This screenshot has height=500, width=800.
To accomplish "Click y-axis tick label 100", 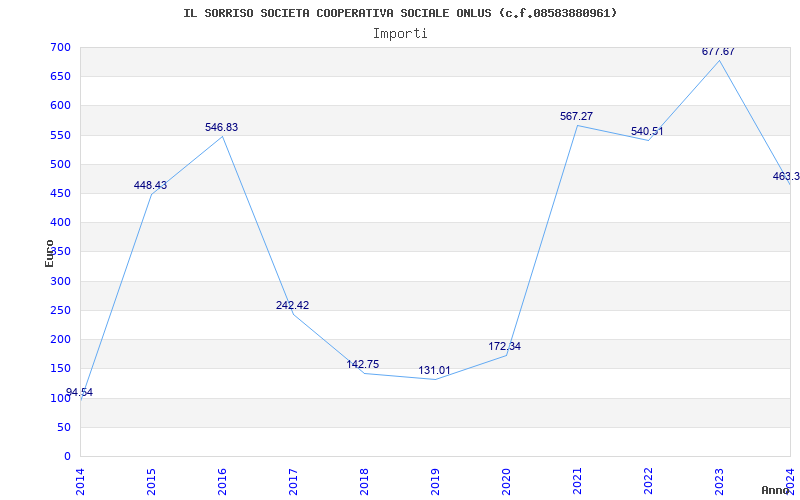I will point(60,398).
